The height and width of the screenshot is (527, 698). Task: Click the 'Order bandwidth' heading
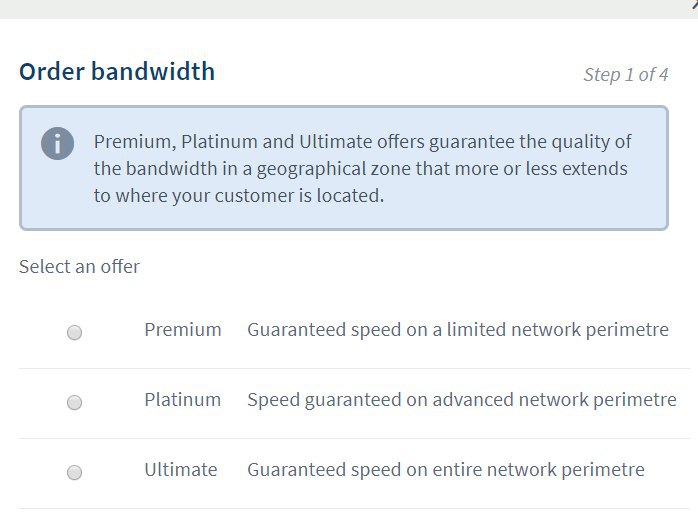point(117,72)
